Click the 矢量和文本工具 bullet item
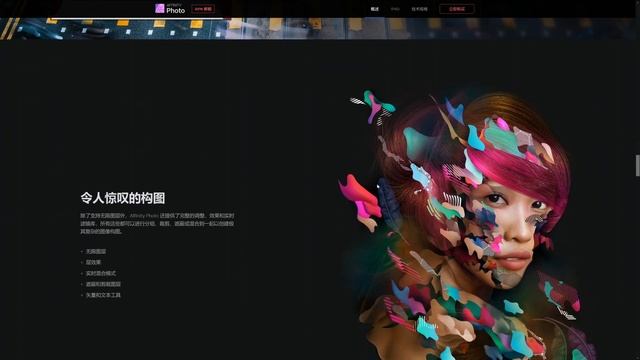Screen dimensions: 640x360 pyautogui.click(x=103, y=295)
